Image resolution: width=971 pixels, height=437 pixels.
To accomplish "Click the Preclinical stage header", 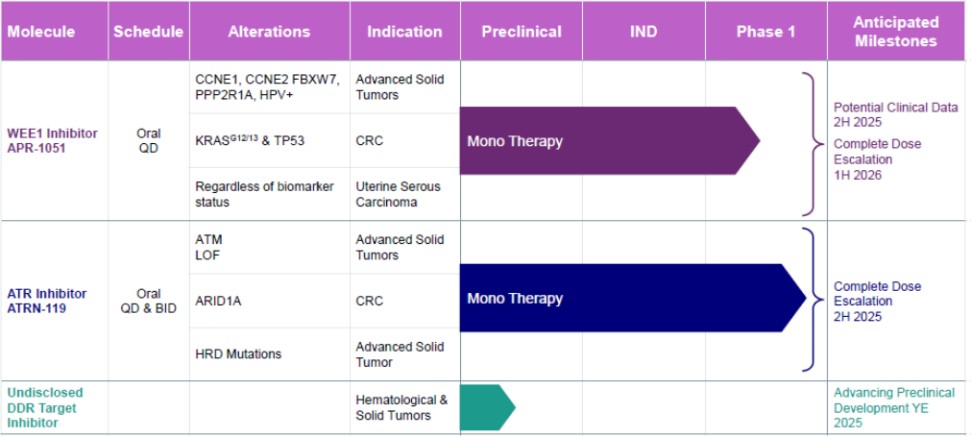I will [x=521, y=31].
